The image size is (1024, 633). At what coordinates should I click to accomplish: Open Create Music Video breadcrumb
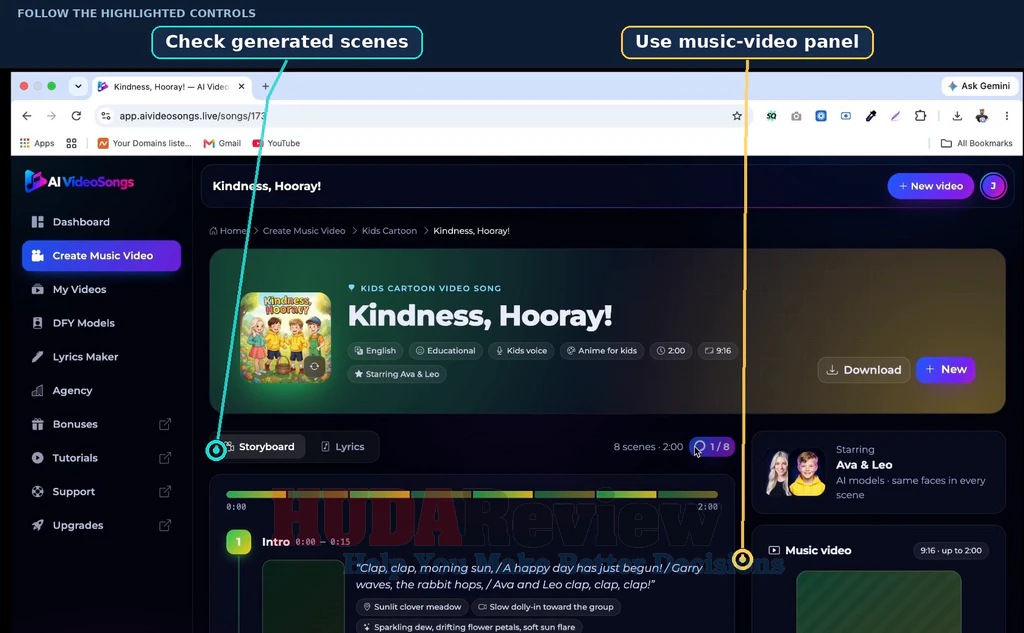pos(304,231)
